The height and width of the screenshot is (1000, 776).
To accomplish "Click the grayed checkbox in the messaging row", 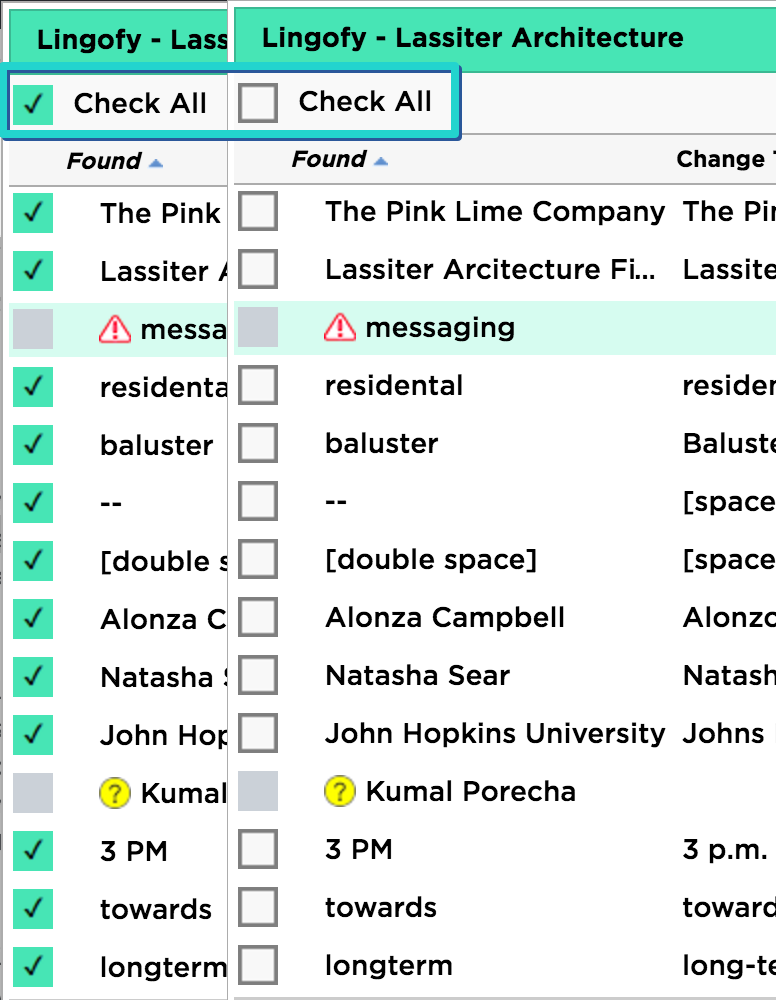I will pyautogui.click(x=258, y=327).
